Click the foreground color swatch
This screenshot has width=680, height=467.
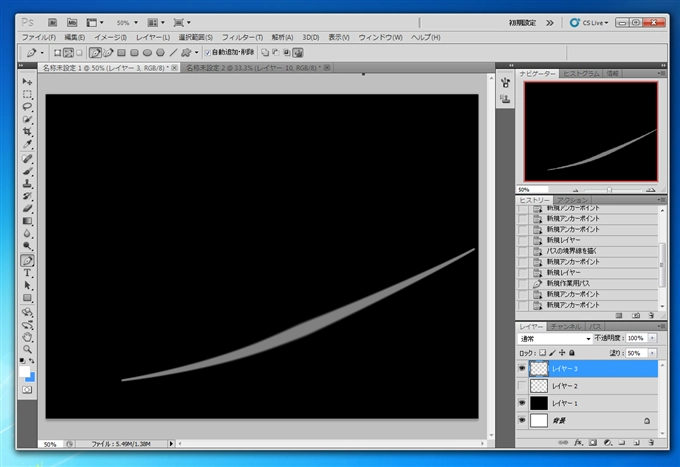(24, 371)
